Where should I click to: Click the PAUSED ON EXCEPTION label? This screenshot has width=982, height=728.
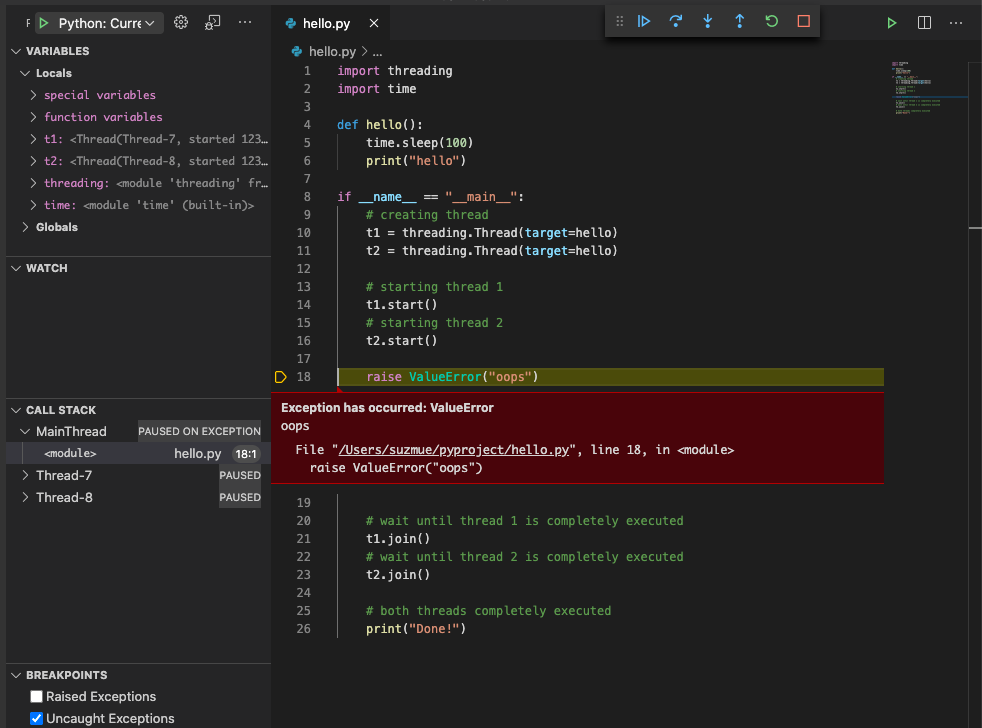199,432
